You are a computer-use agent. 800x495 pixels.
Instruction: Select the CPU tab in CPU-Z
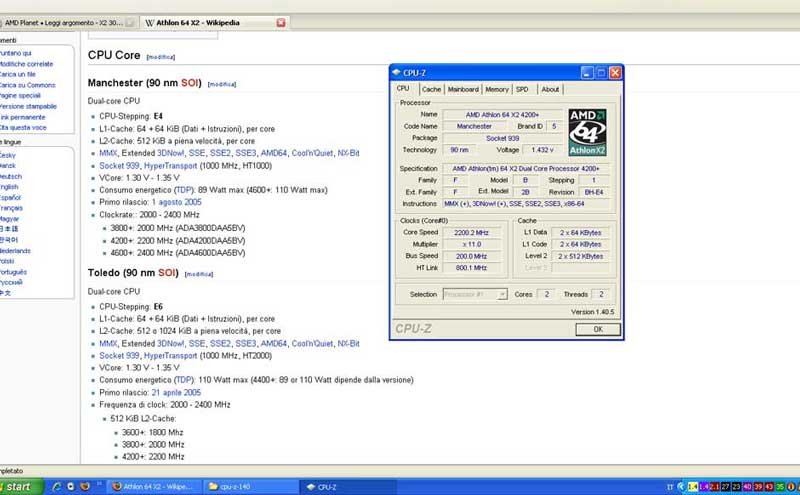[403, 88]
